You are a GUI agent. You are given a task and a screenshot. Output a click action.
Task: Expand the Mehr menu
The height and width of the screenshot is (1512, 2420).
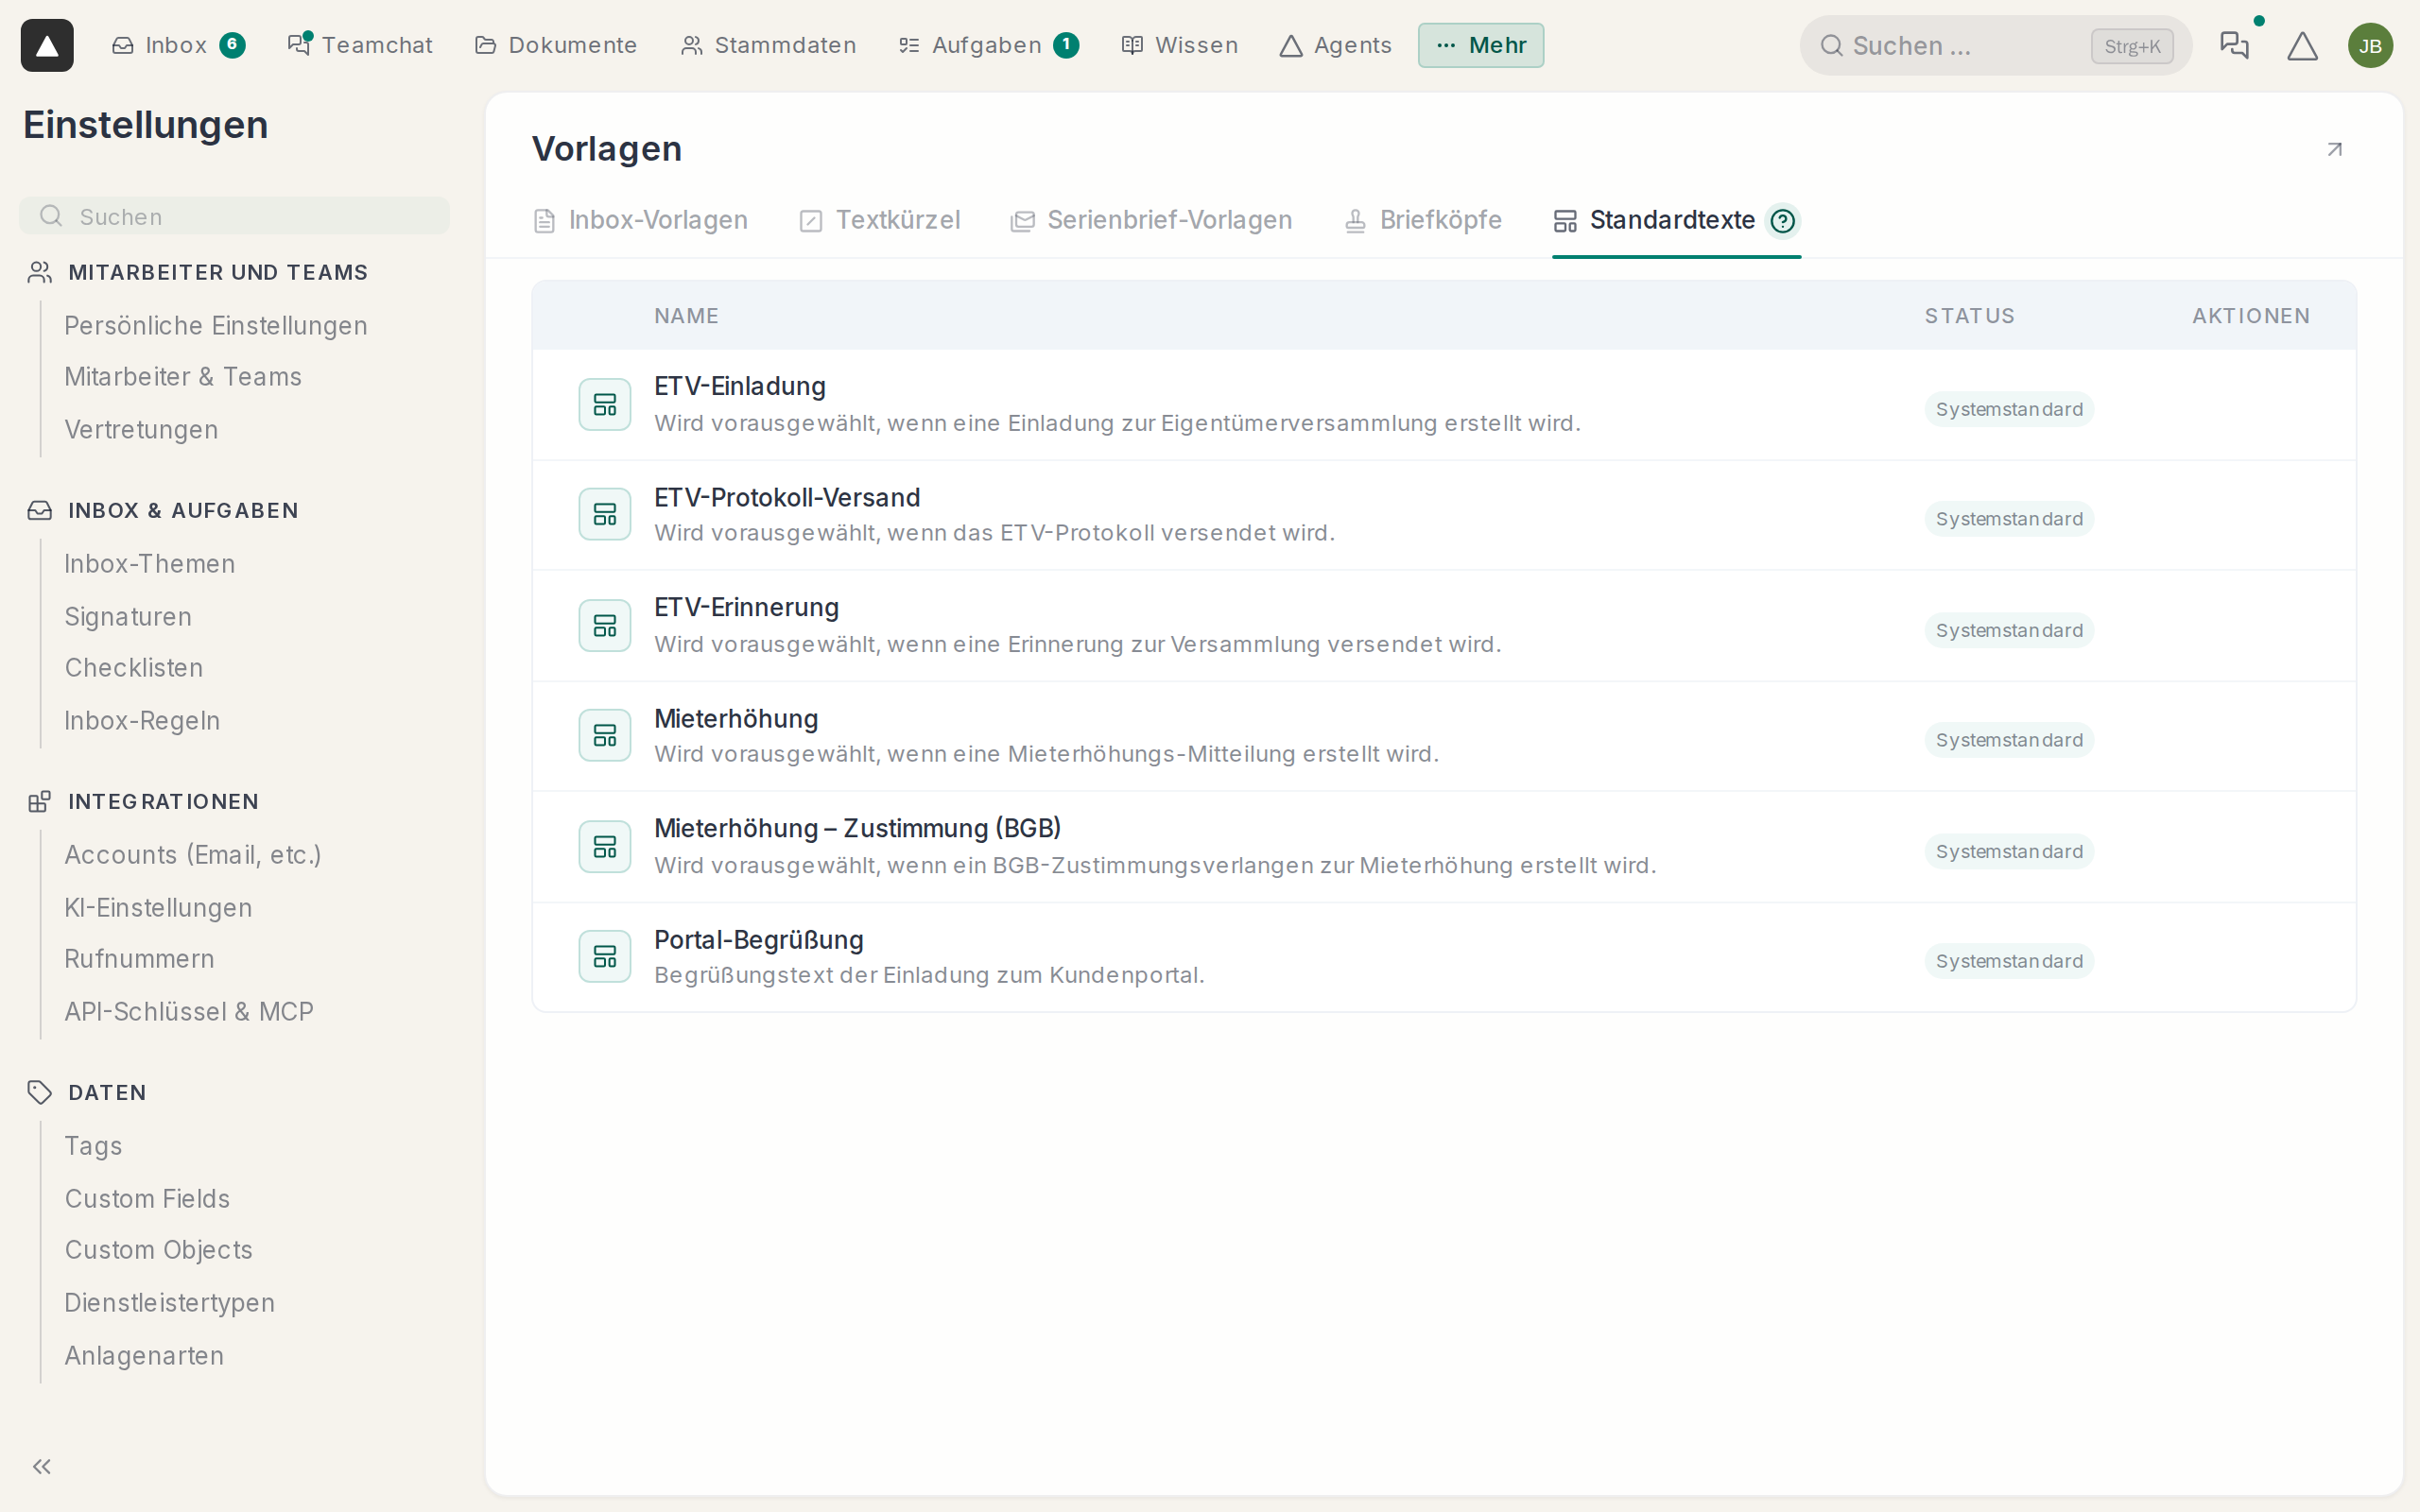tap(1480, 45)
